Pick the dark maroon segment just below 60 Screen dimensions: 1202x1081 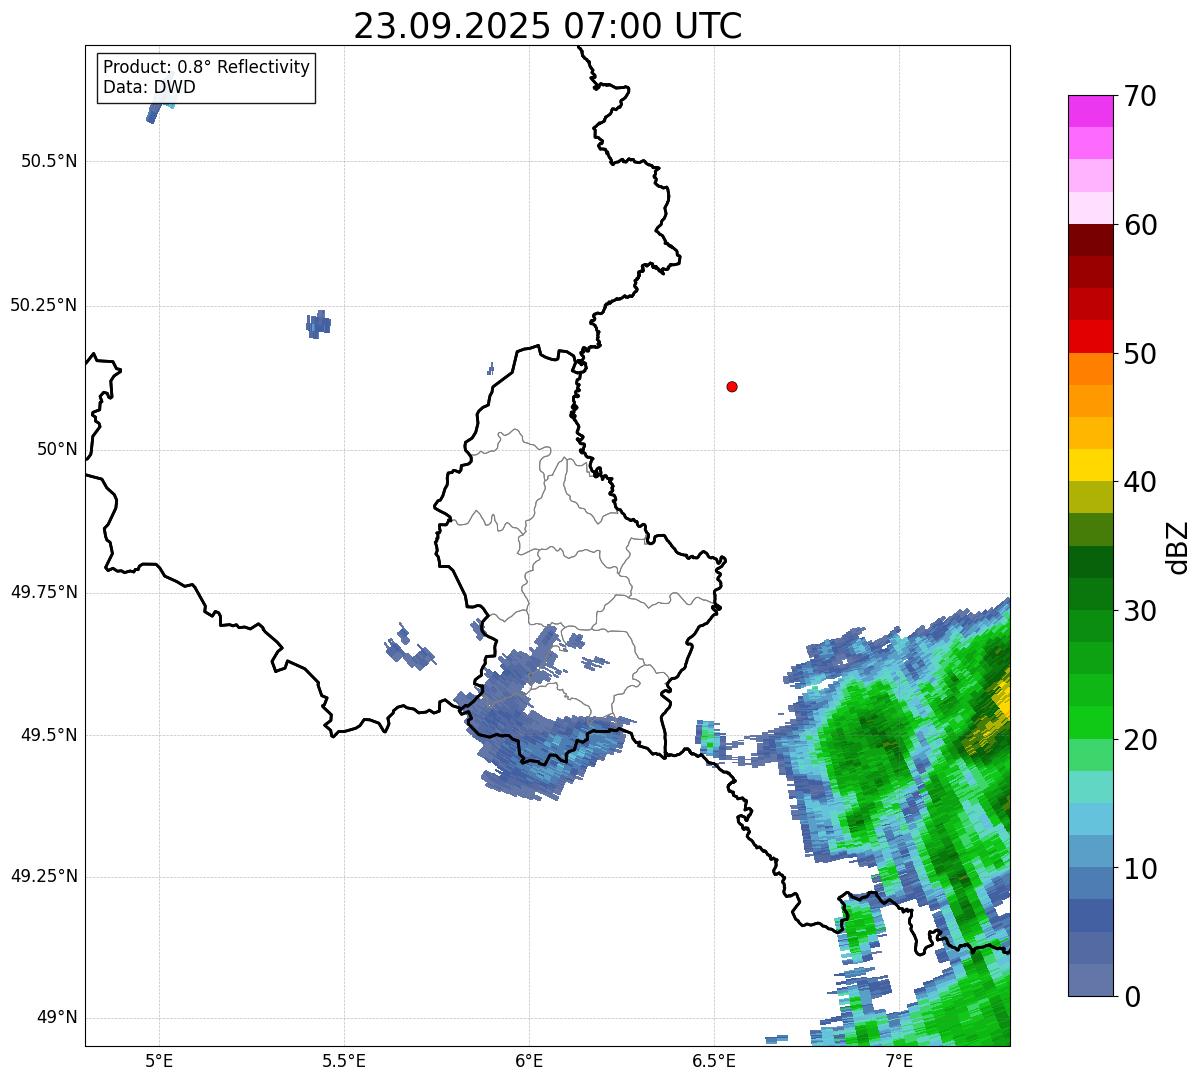1090,240
